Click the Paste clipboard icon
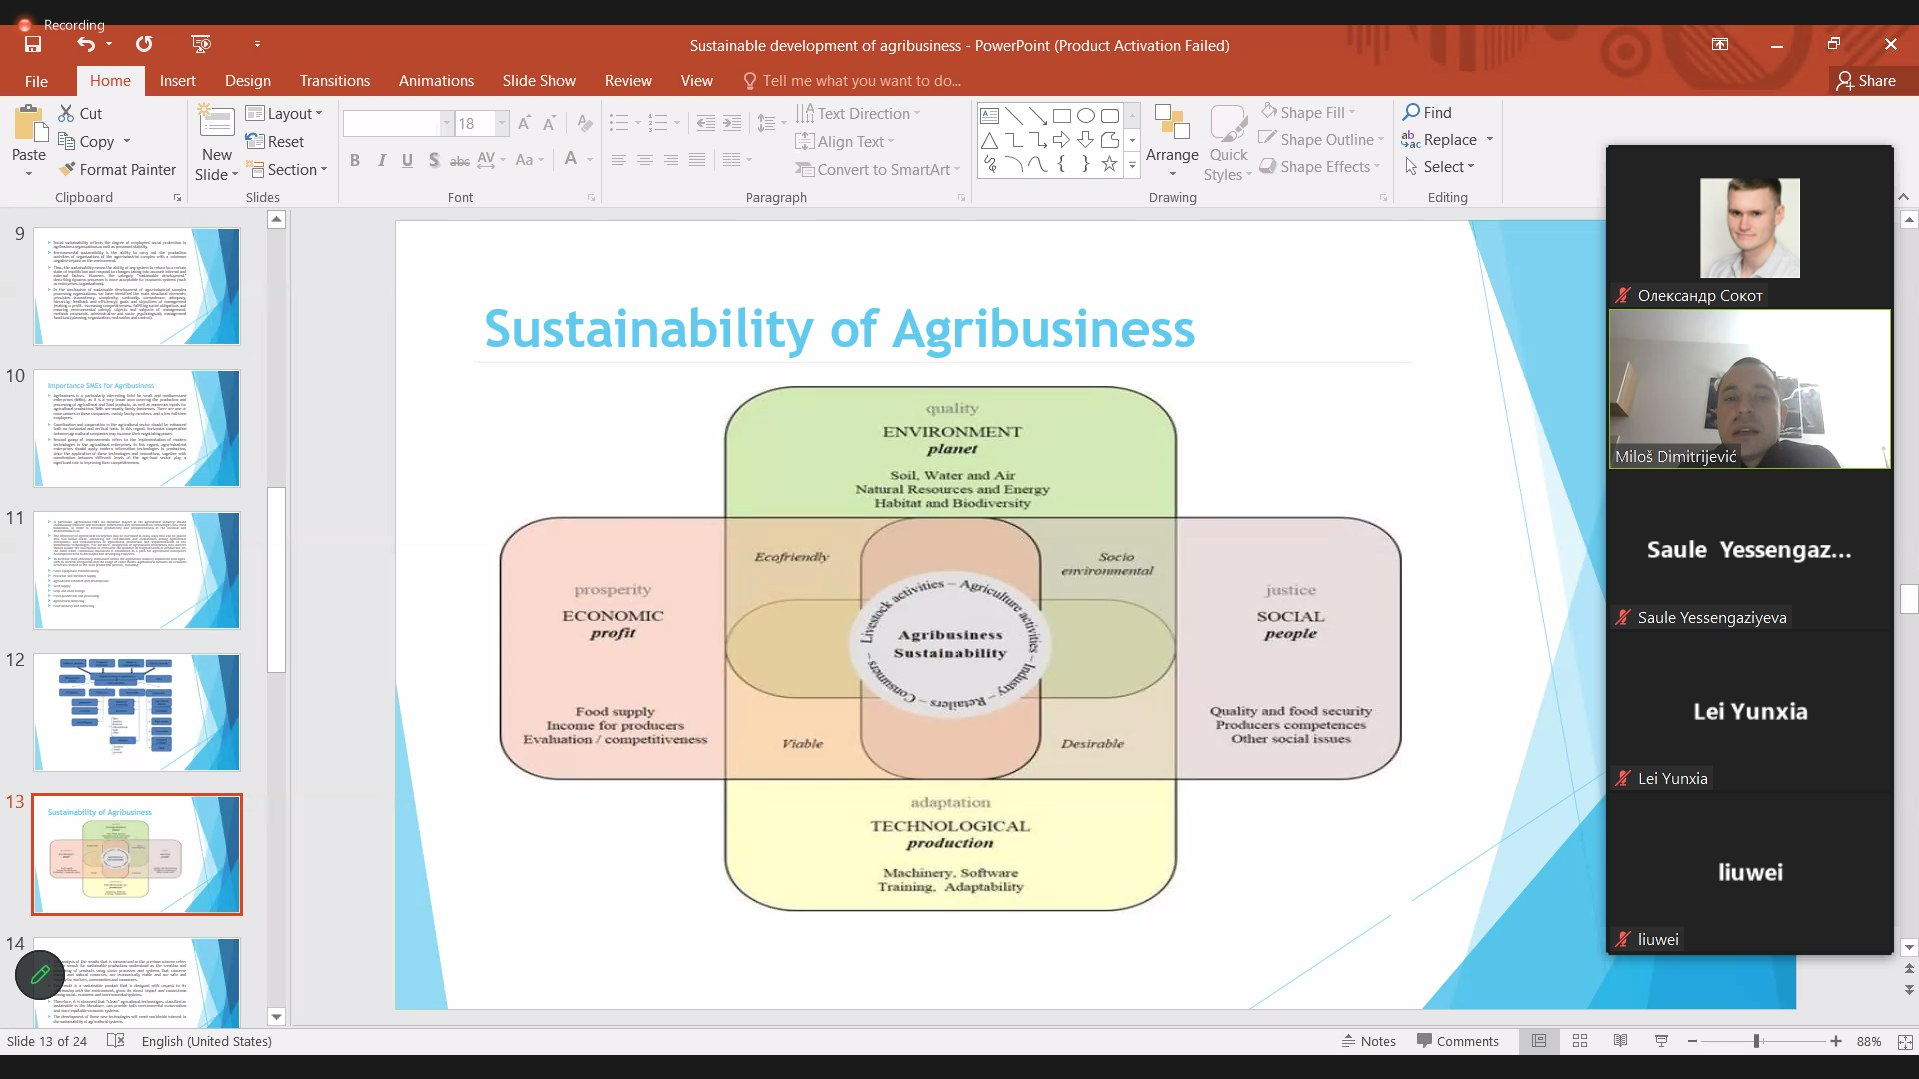 pos(29,126)
